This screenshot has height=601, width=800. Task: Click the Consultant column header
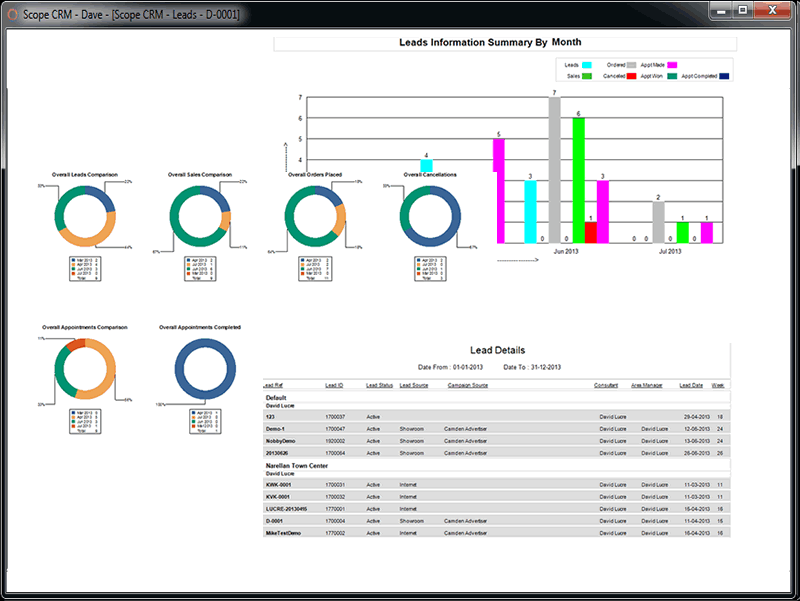click(606, 385)
